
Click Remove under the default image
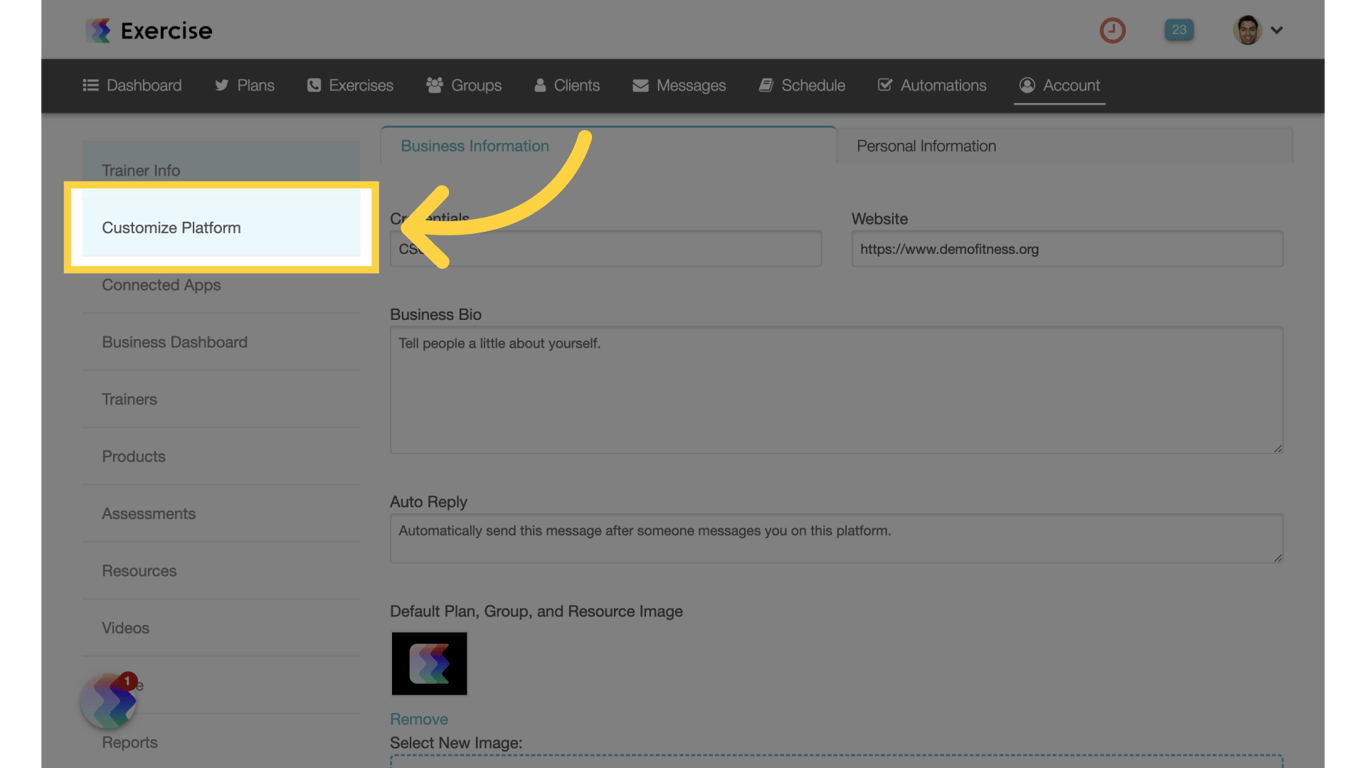click(x=419, y=718)
